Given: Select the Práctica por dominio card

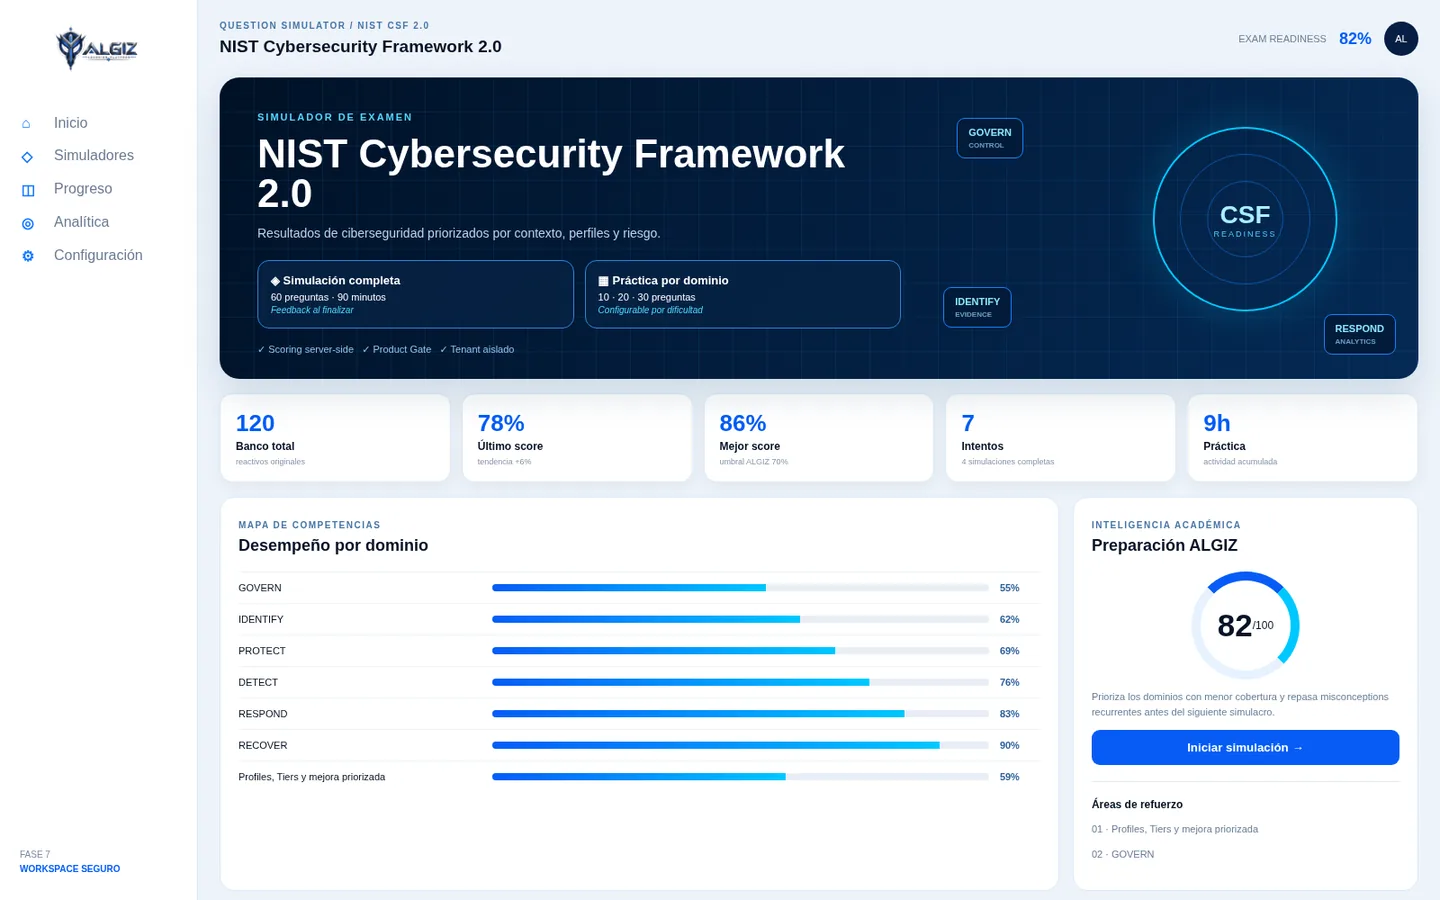Looking at the screenshot, I should [742, 294].
